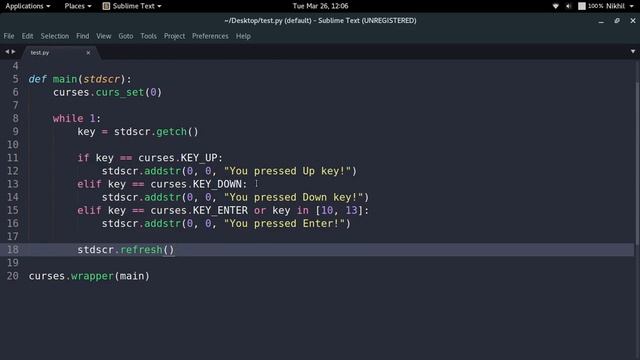
Task: Open the File menu
Action: click(x=9, y=36)
